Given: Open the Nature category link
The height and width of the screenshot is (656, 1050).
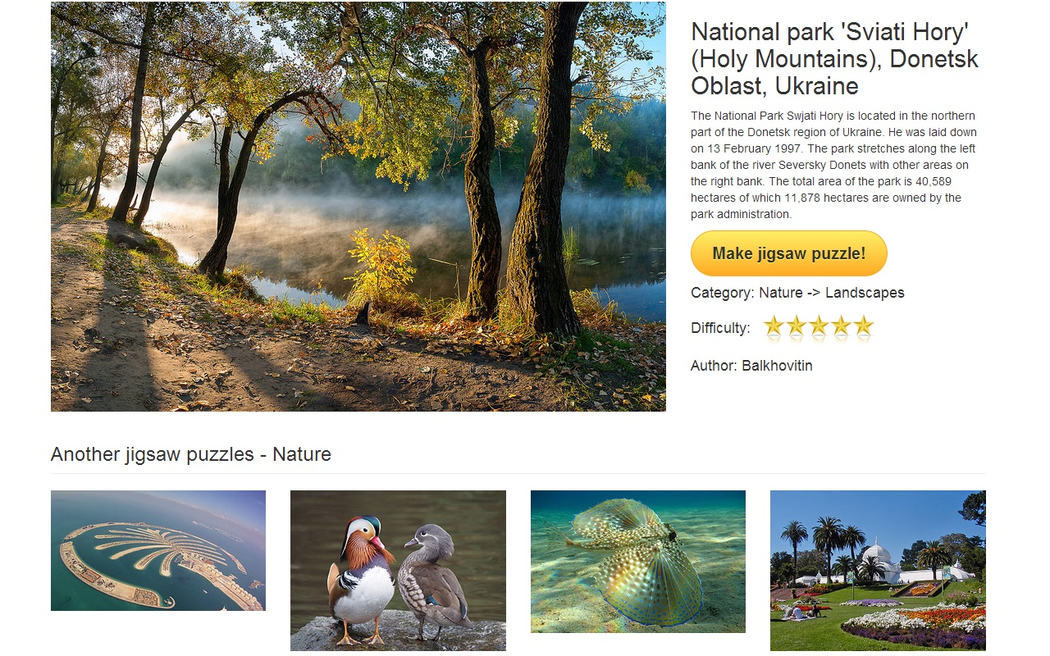Looking at the screenshot, I should [x=780, y=293].
